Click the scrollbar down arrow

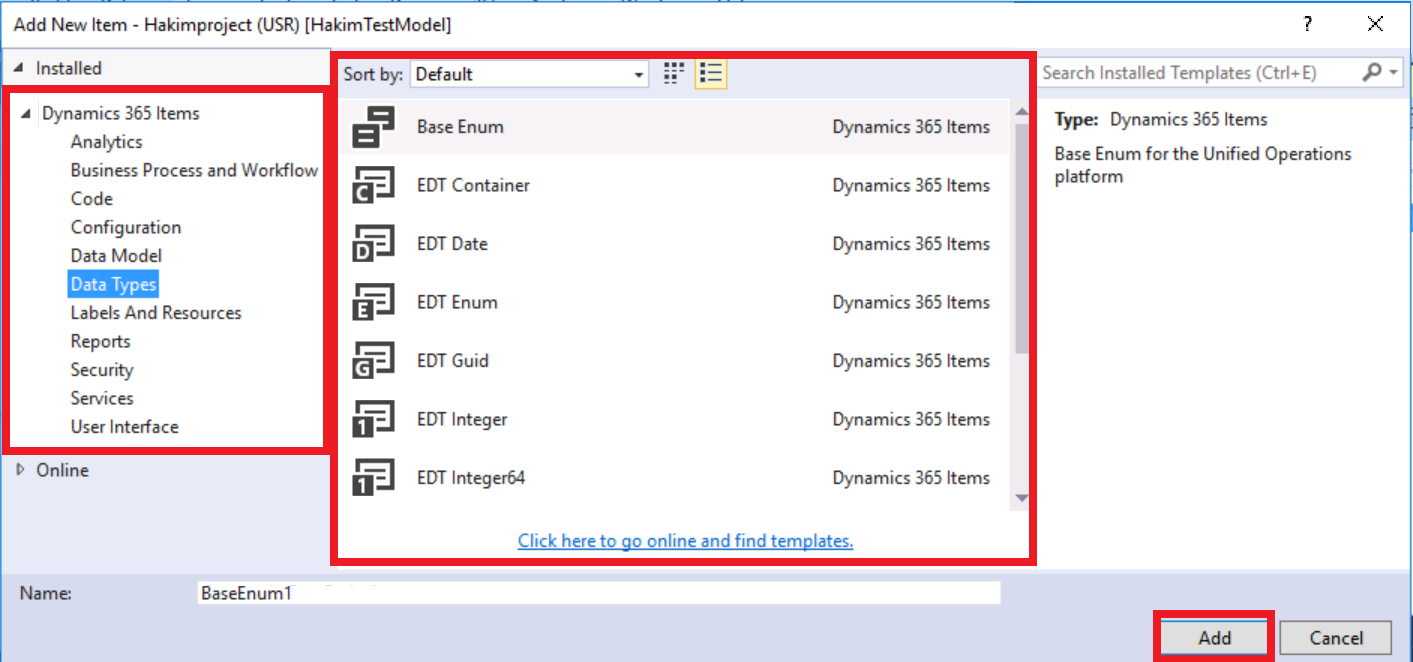point(1021,497)
